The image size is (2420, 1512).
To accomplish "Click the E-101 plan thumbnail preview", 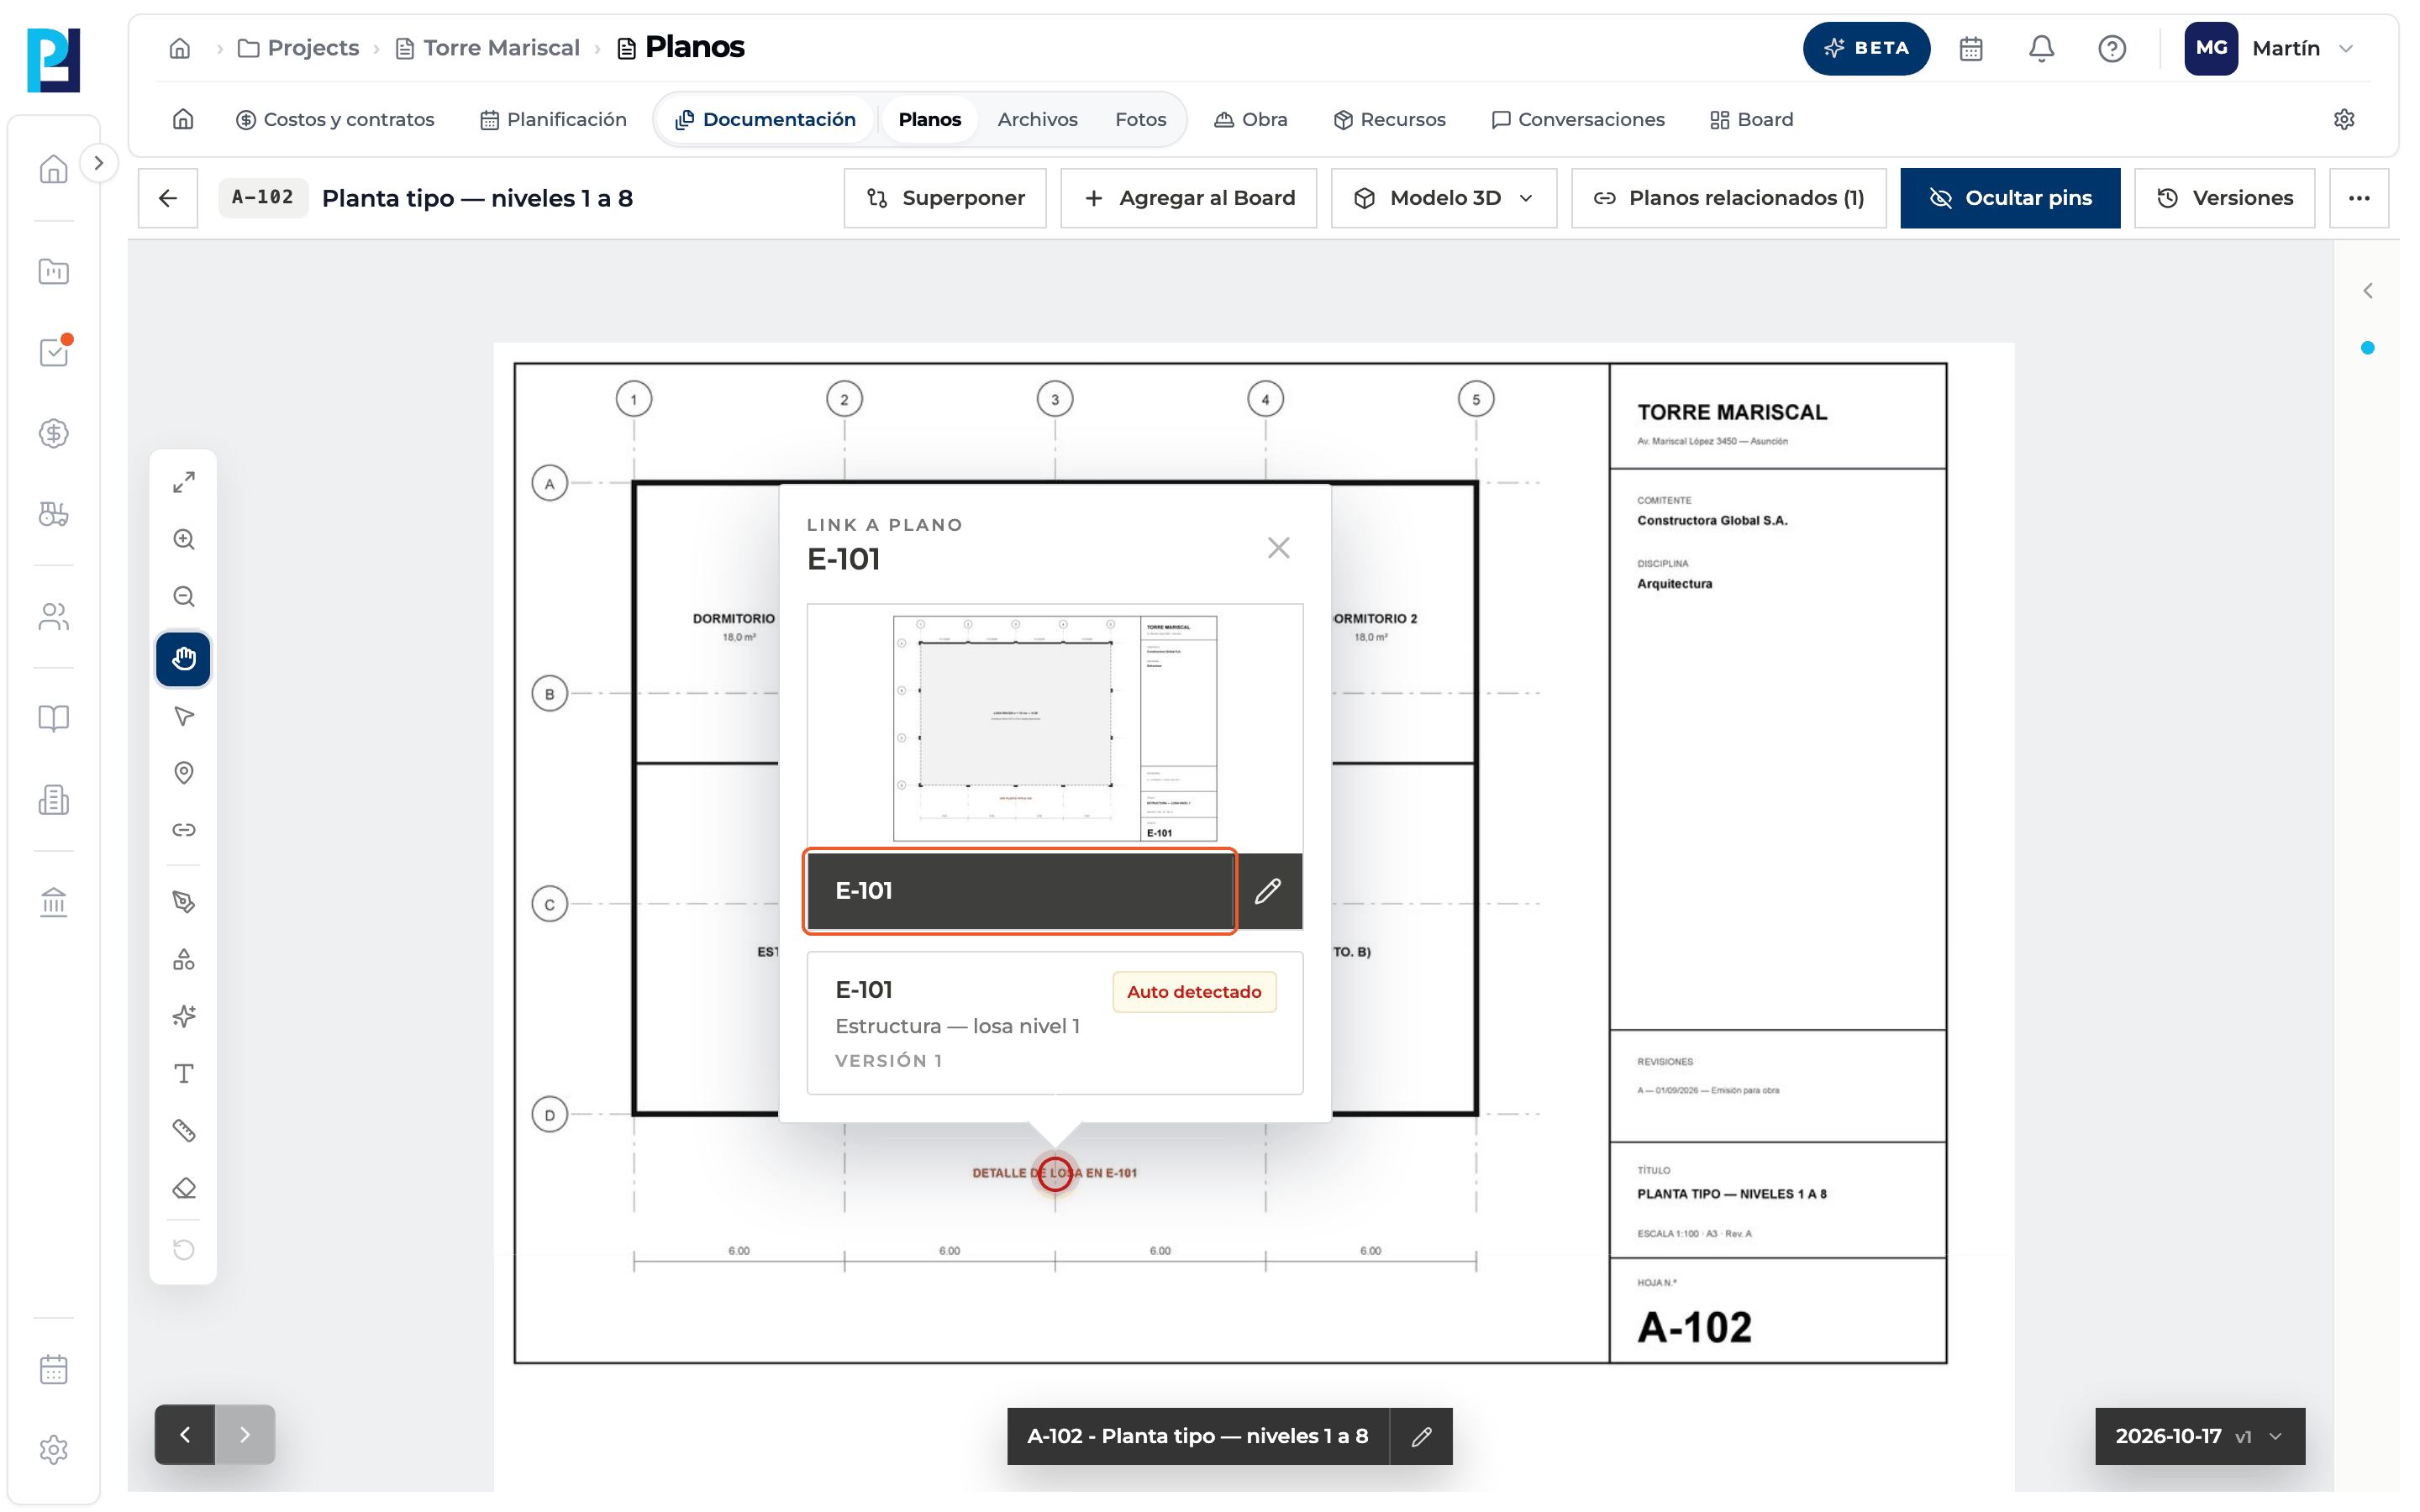I will click(1054, 727).
